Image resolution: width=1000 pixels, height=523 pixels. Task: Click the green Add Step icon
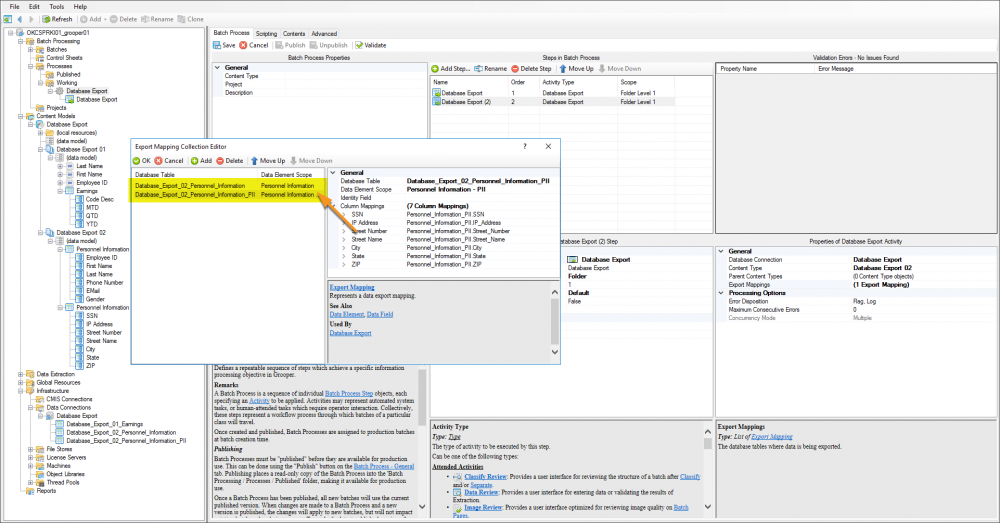(435, 68)
